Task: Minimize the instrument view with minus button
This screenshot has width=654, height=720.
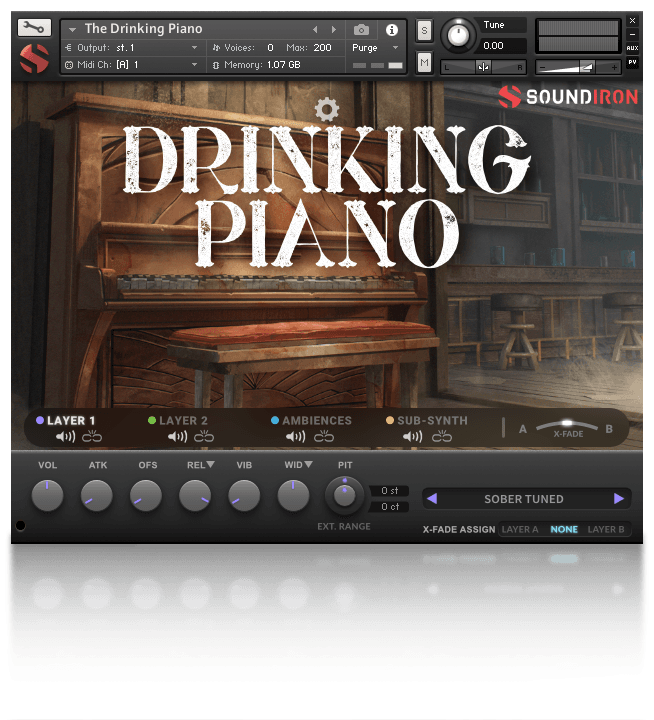Action: (632, 34)
